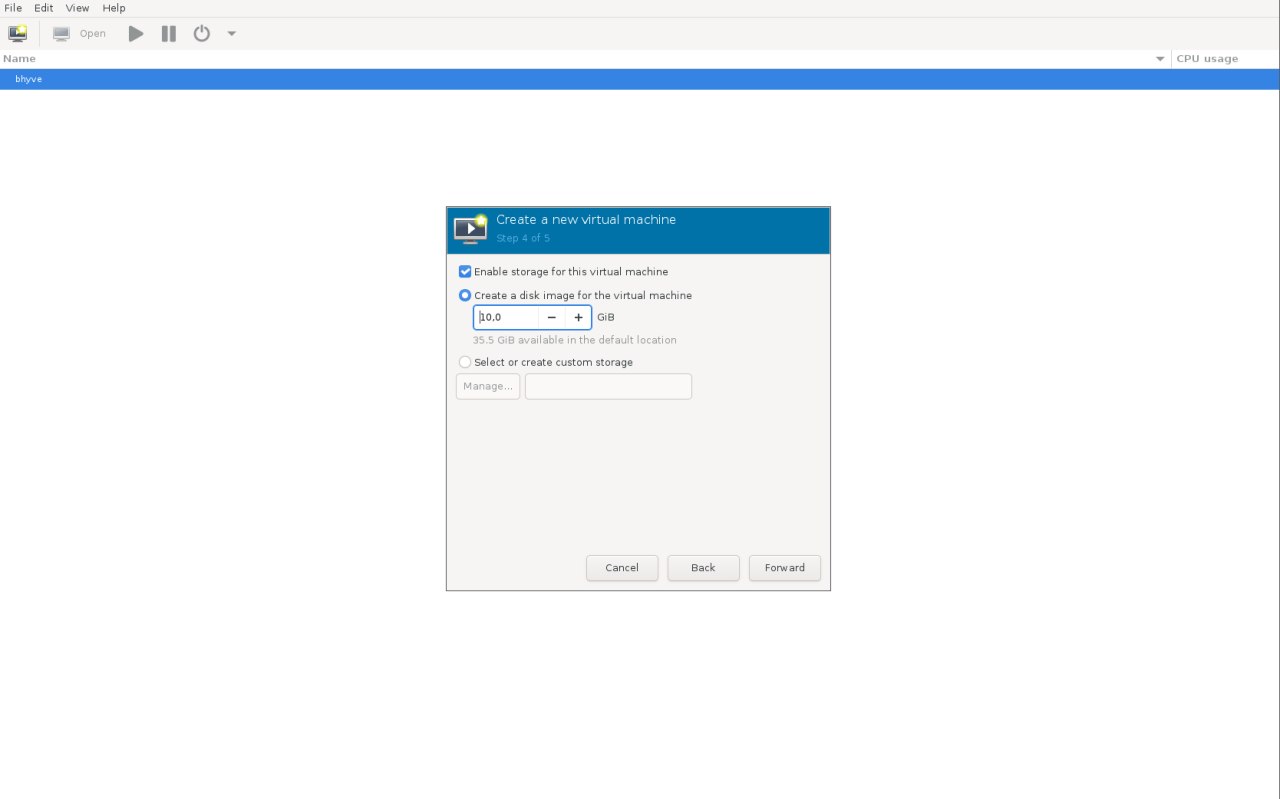The image size is (1280, 799).
Task: Click the power Shut Down icon
Action: [x=202, y=33]
